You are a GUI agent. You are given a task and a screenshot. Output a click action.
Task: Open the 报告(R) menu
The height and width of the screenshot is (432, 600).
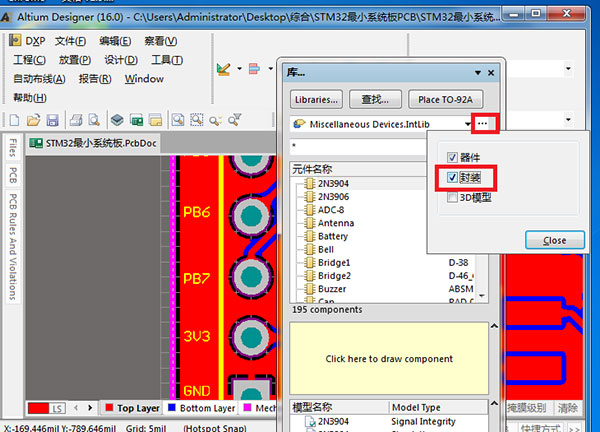[x=95, y=79]
